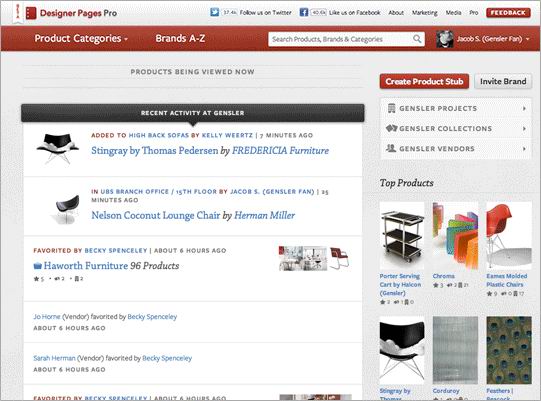Open Becky Spenceley link beside Sarah Herman
This screenshot has width=541, height=401.
pos(167,358)
